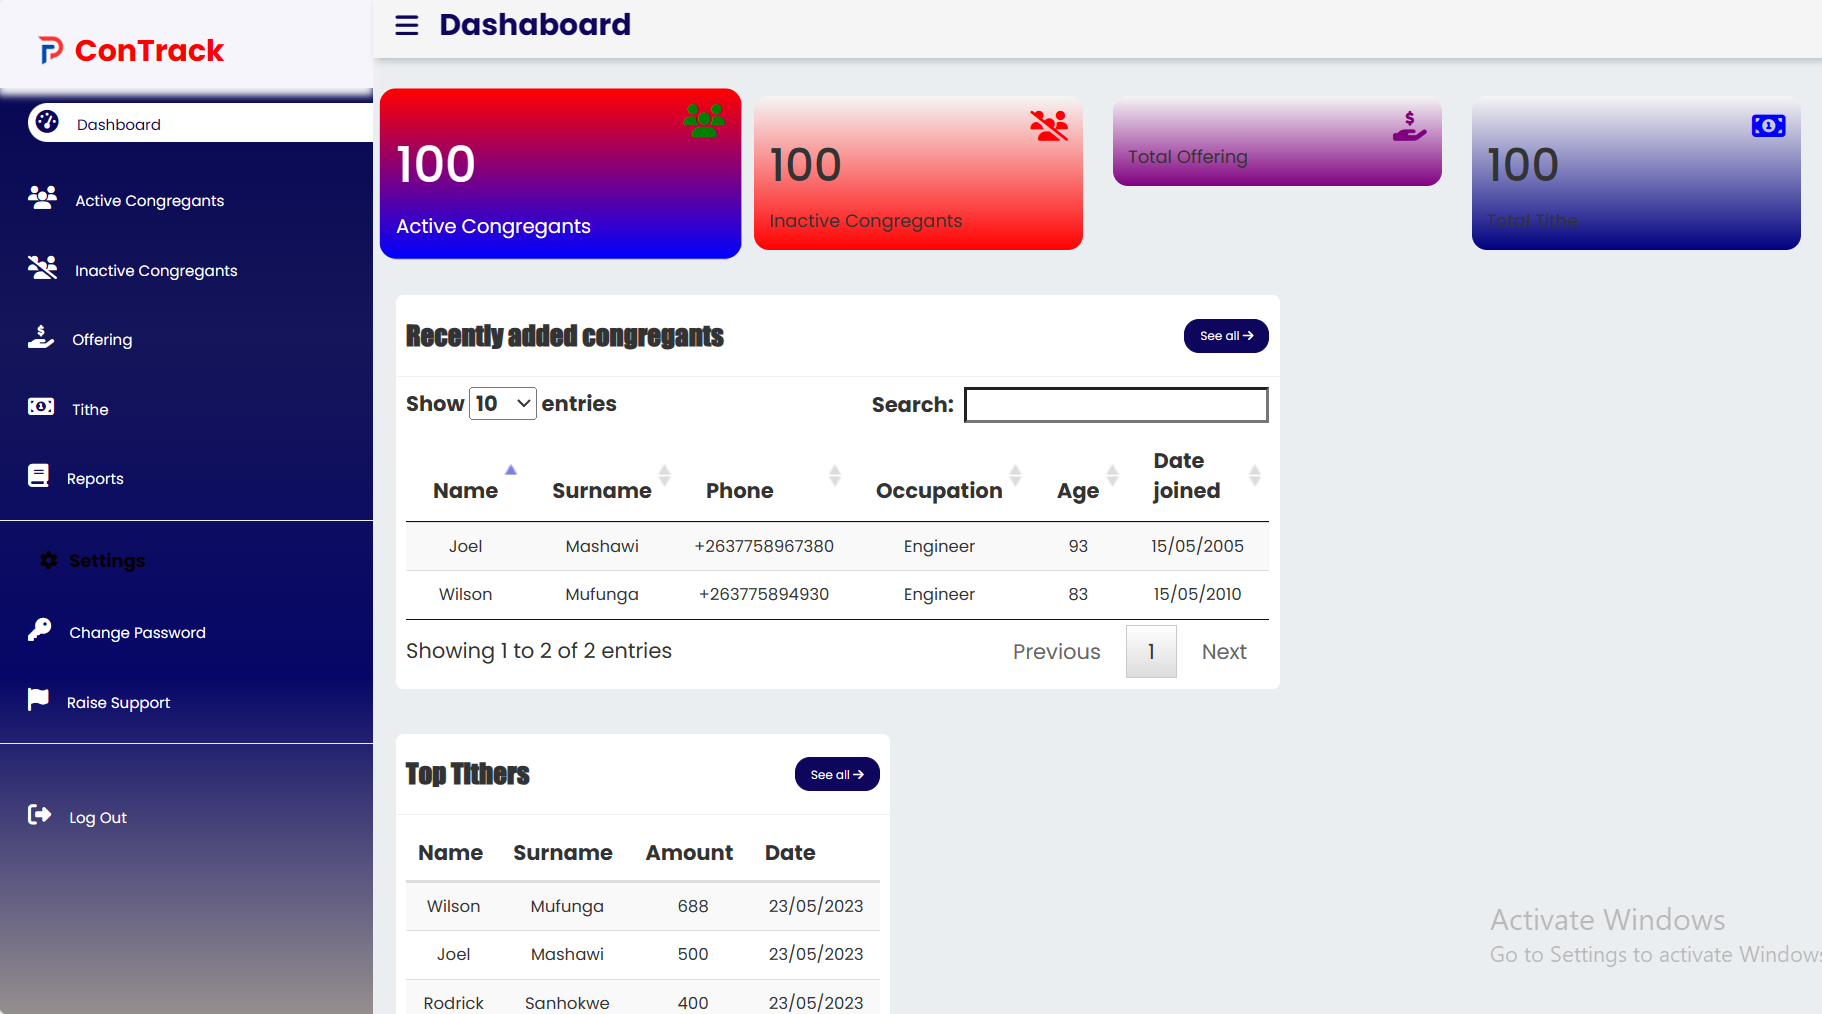The image size is (1822, 1014).
Task: Open Dashboard in the sidebar menu
Action: [x=118, y=124]
